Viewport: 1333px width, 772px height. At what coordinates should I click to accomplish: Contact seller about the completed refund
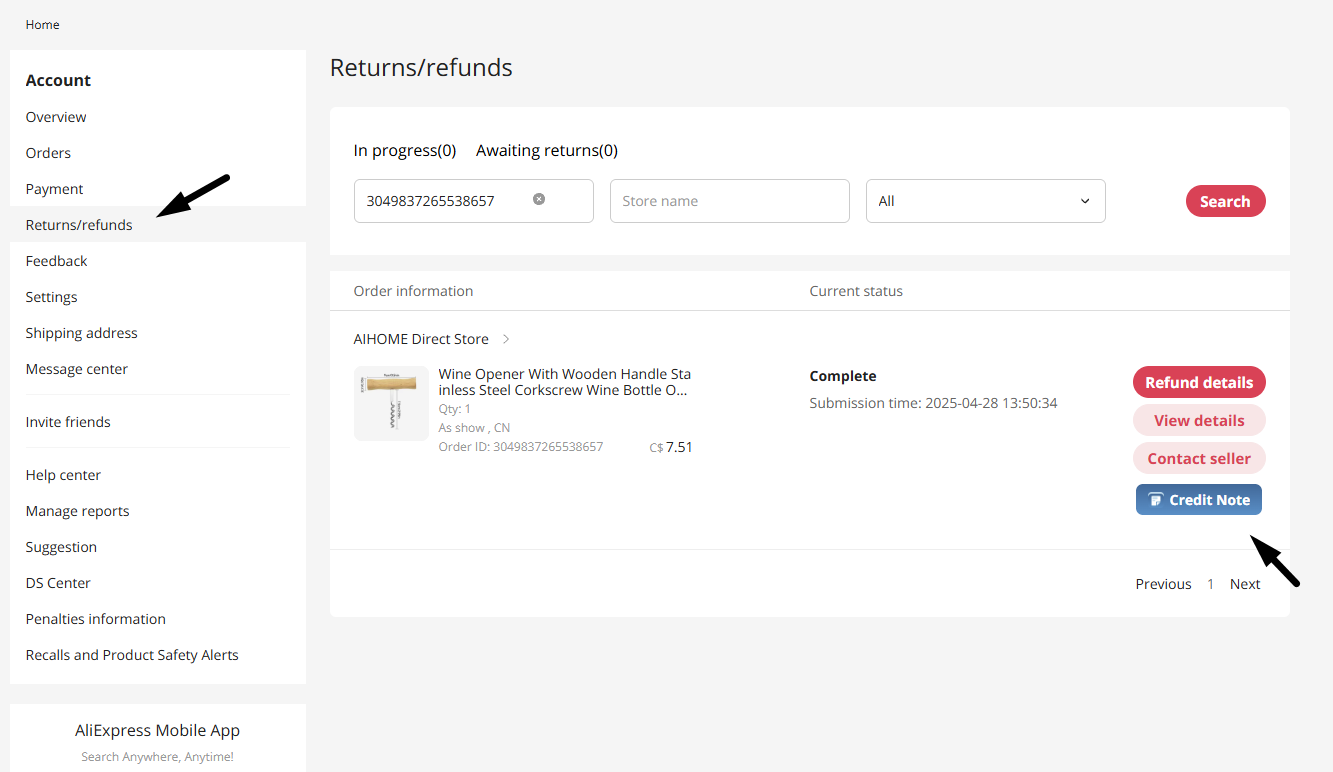pos(1198,457)
